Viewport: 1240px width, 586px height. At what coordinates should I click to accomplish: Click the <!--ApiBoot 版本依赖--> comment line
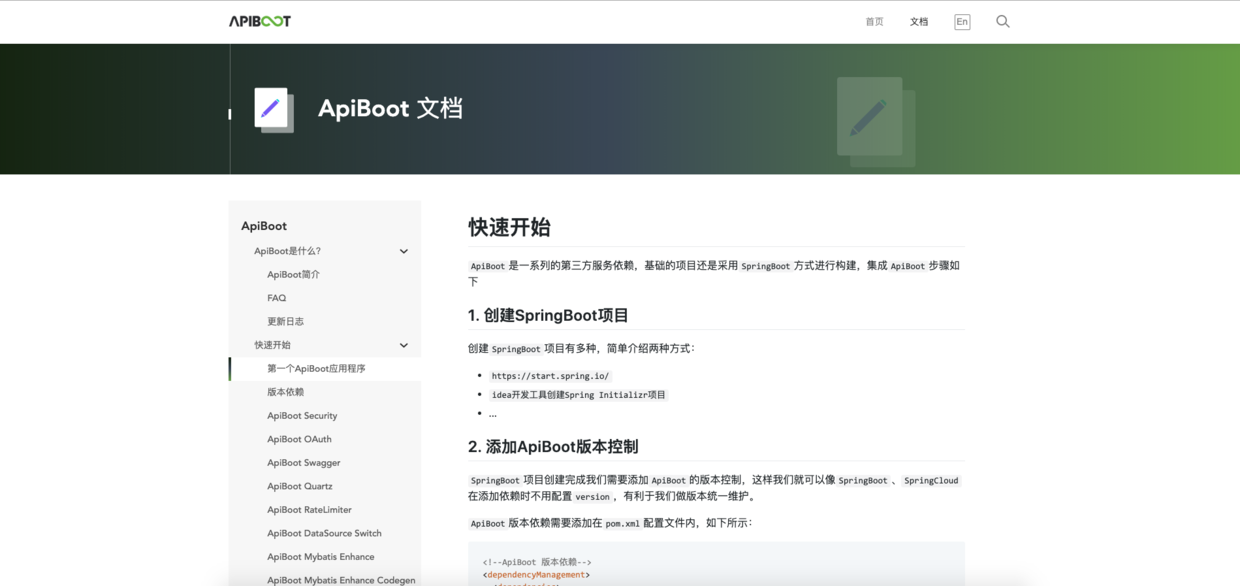[537, 562]
